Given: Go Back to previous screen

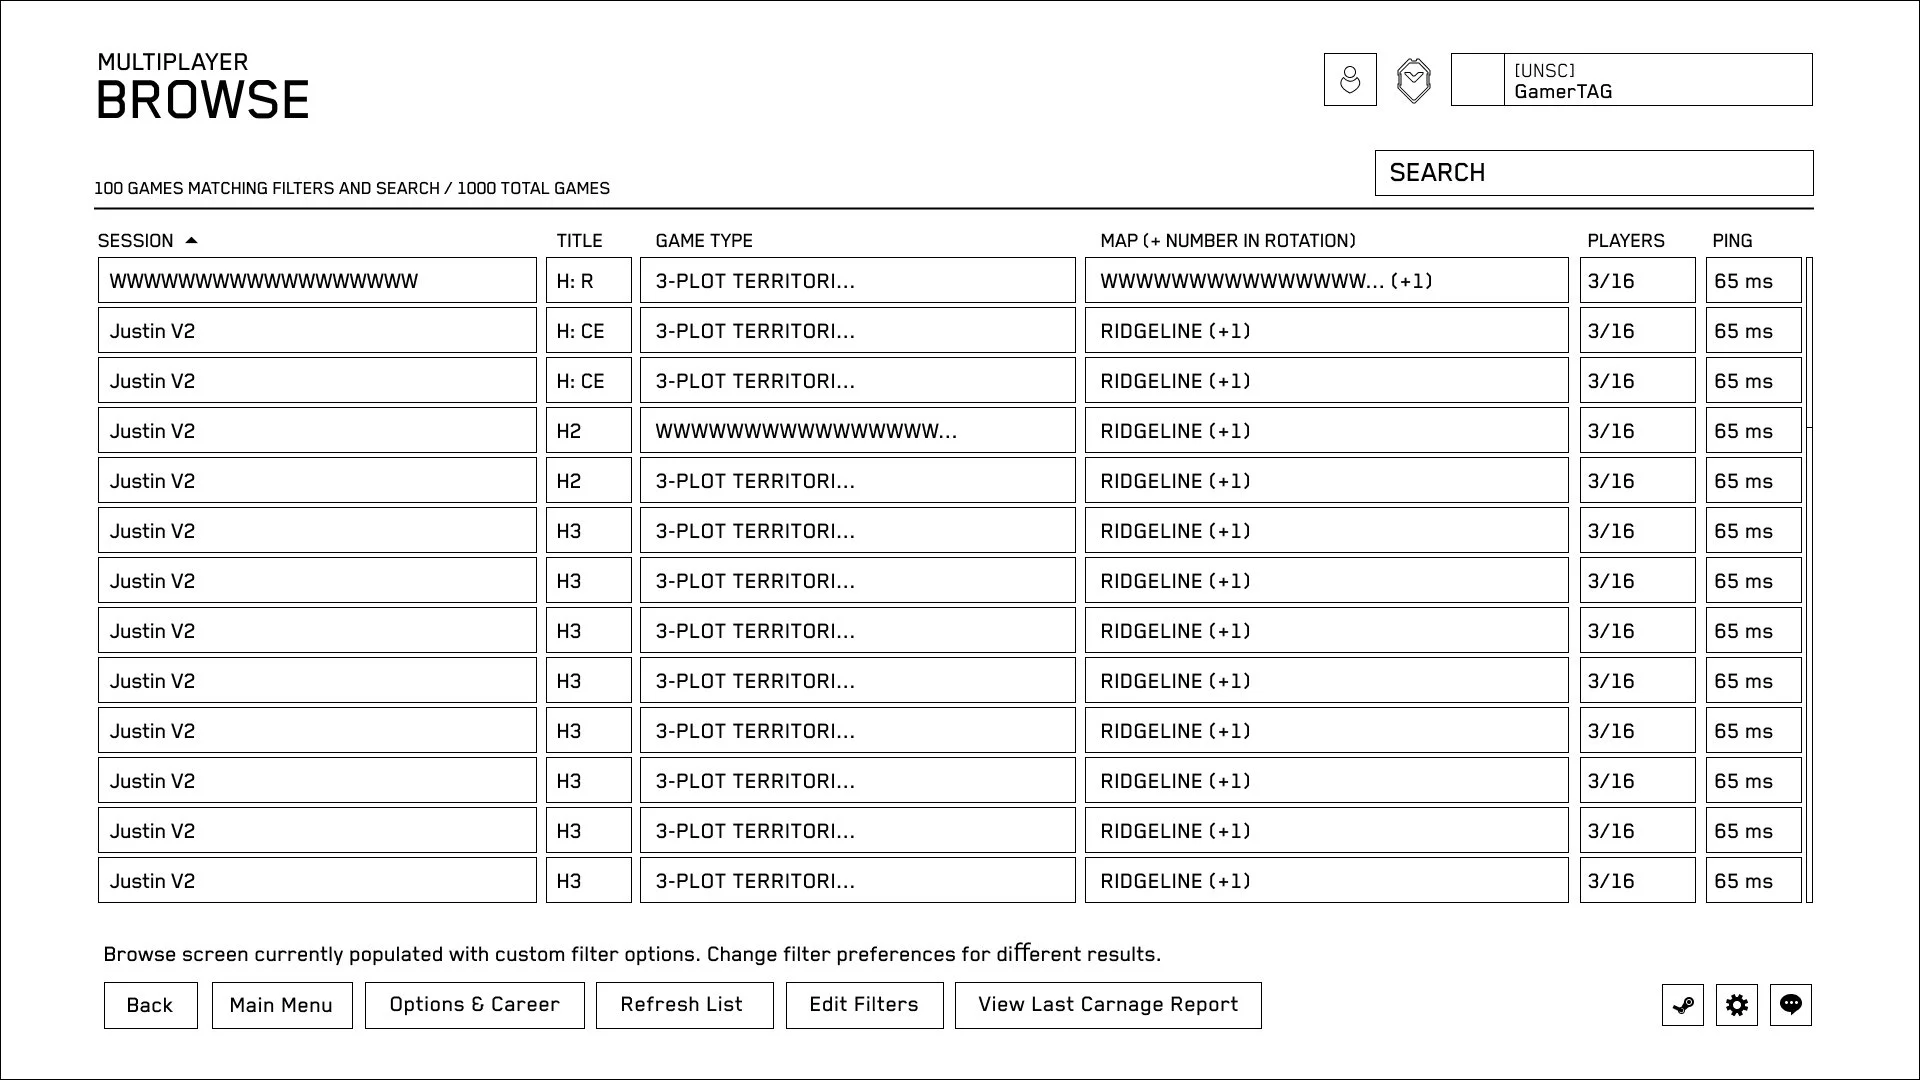Looking at the screenshot, I should point(150,1005).
